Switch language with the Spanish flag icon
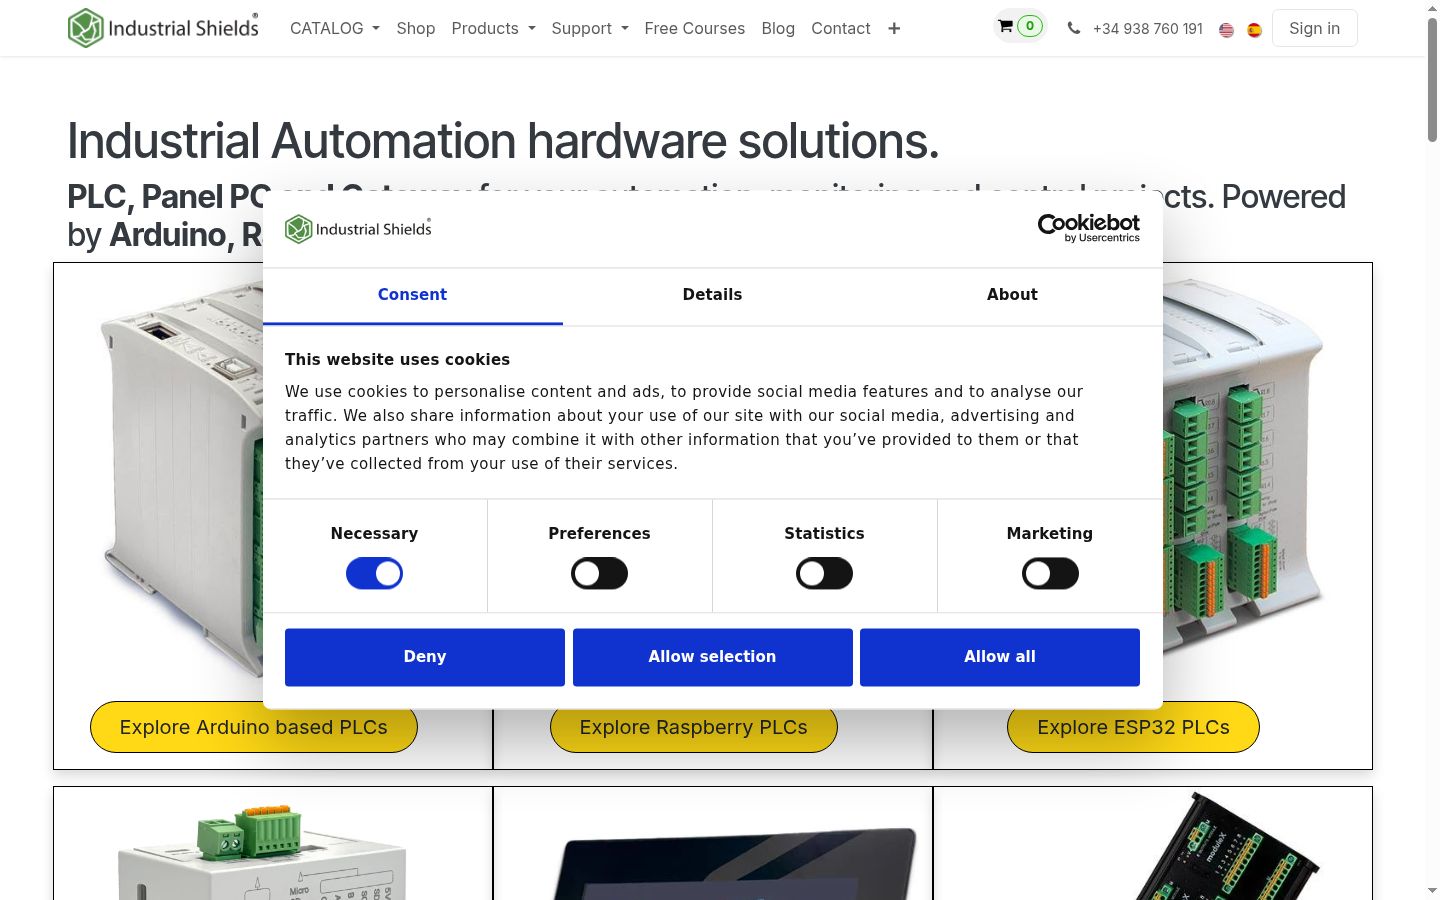 (x=1254, y=30)
